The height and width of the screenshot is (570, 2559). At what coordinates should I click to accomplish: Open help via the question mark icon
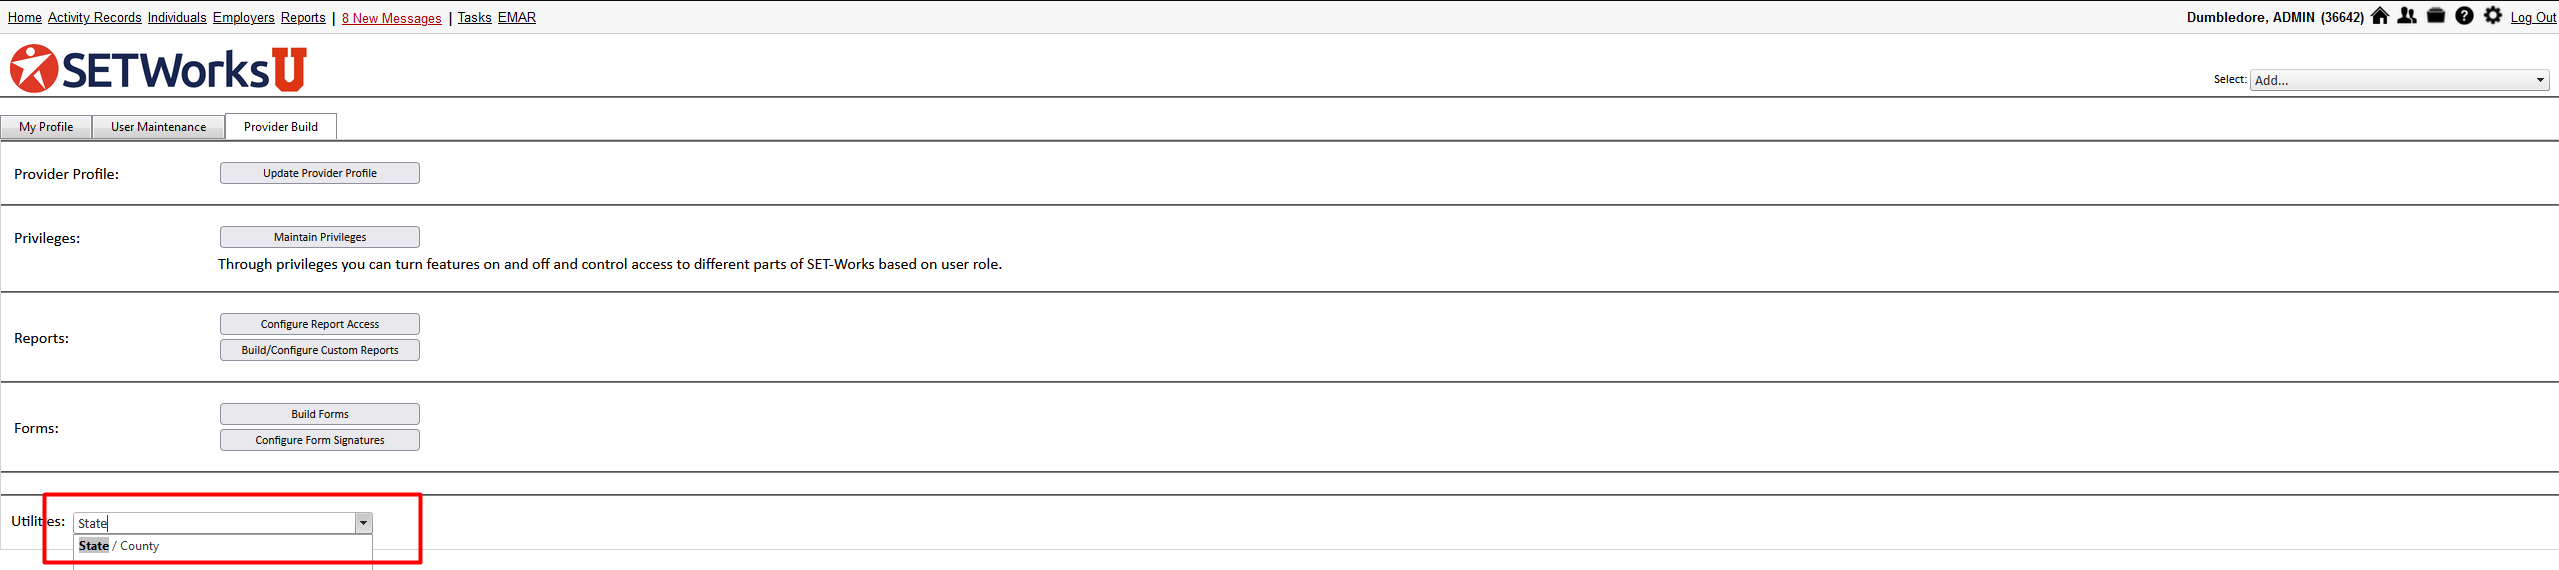(x=2464, y=16)
